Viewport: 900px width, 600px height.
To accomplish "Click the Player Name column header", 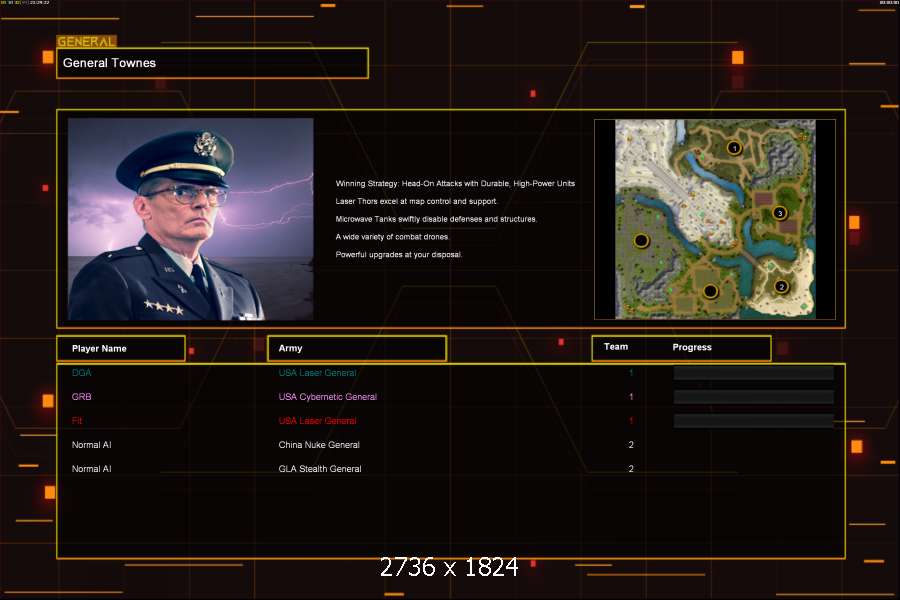I will 121,349.
